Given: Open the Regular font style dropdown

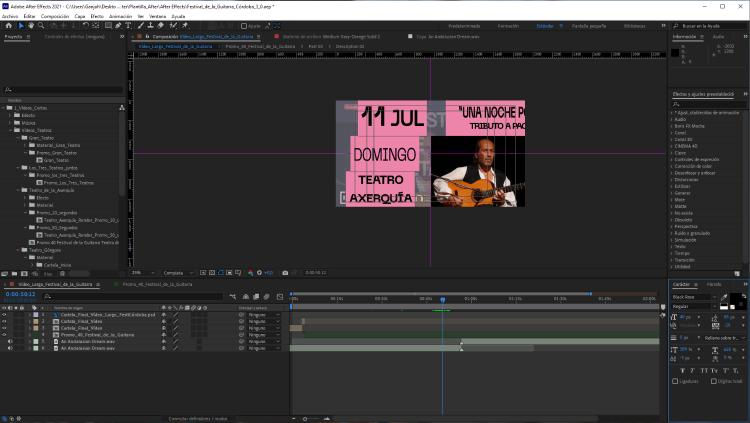Looking at the screenshot, I should point(694,306).
